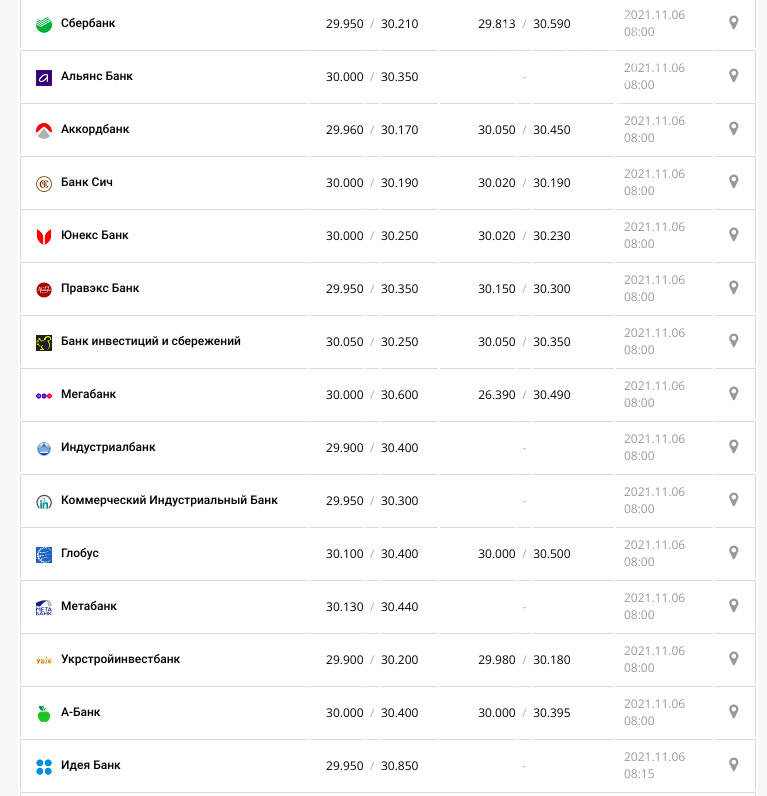Open map pin for Правэкс Банк
The height and width of the screenshot is (796, 767).
pos(733,287)
